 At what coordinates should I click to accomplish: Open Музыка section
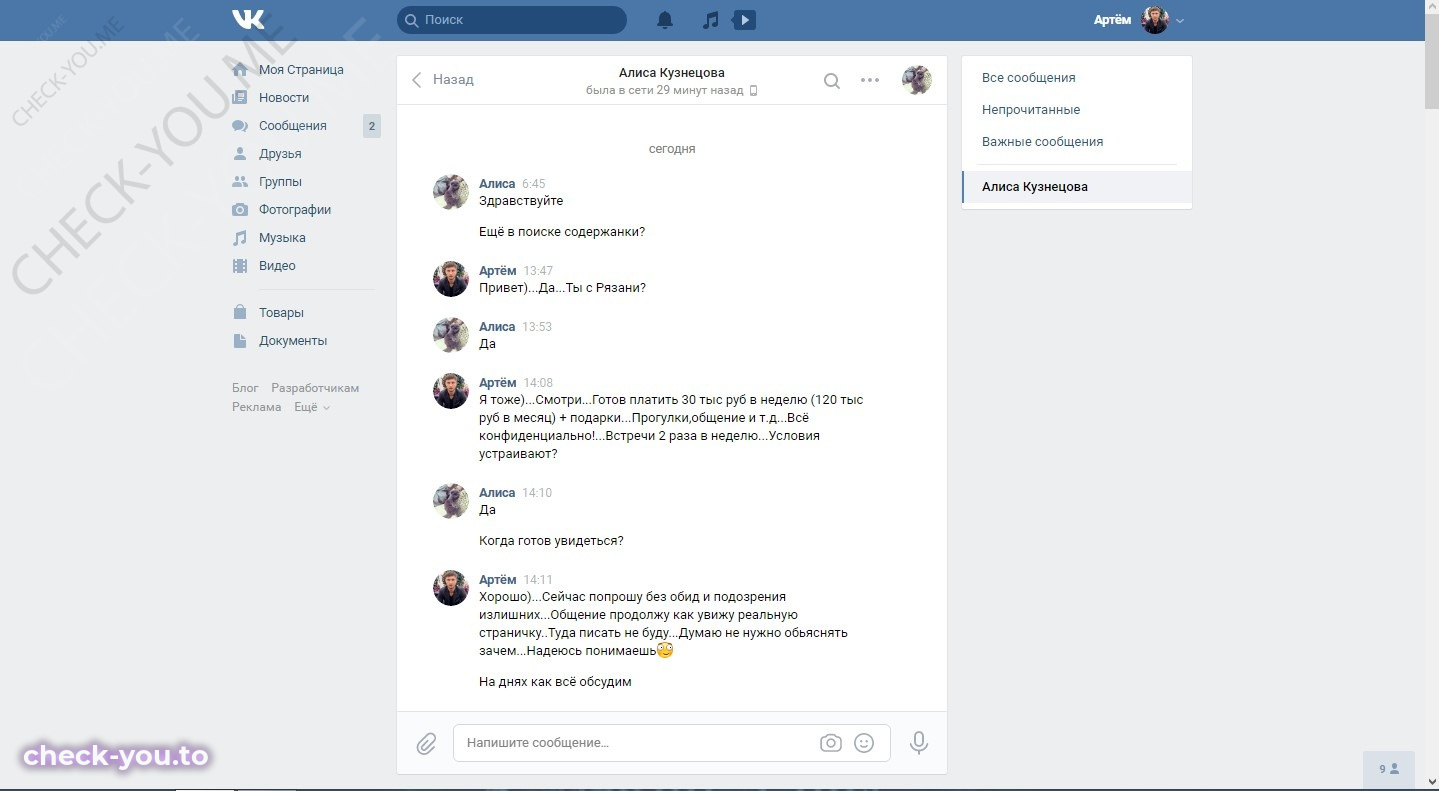click(x=282, y=238)
